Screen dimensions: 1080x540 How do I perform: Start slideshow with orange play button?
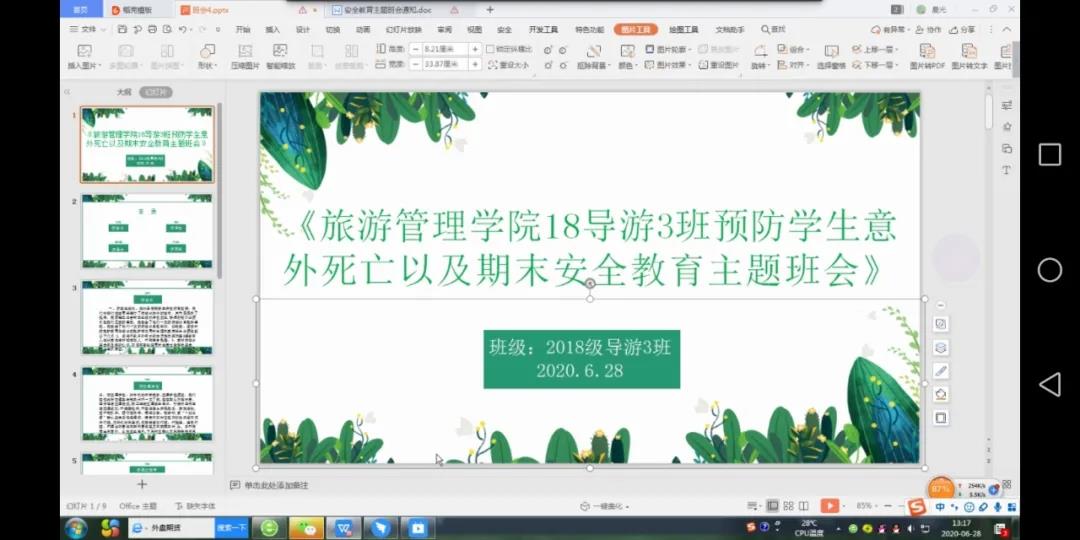[x=829, y=506]
